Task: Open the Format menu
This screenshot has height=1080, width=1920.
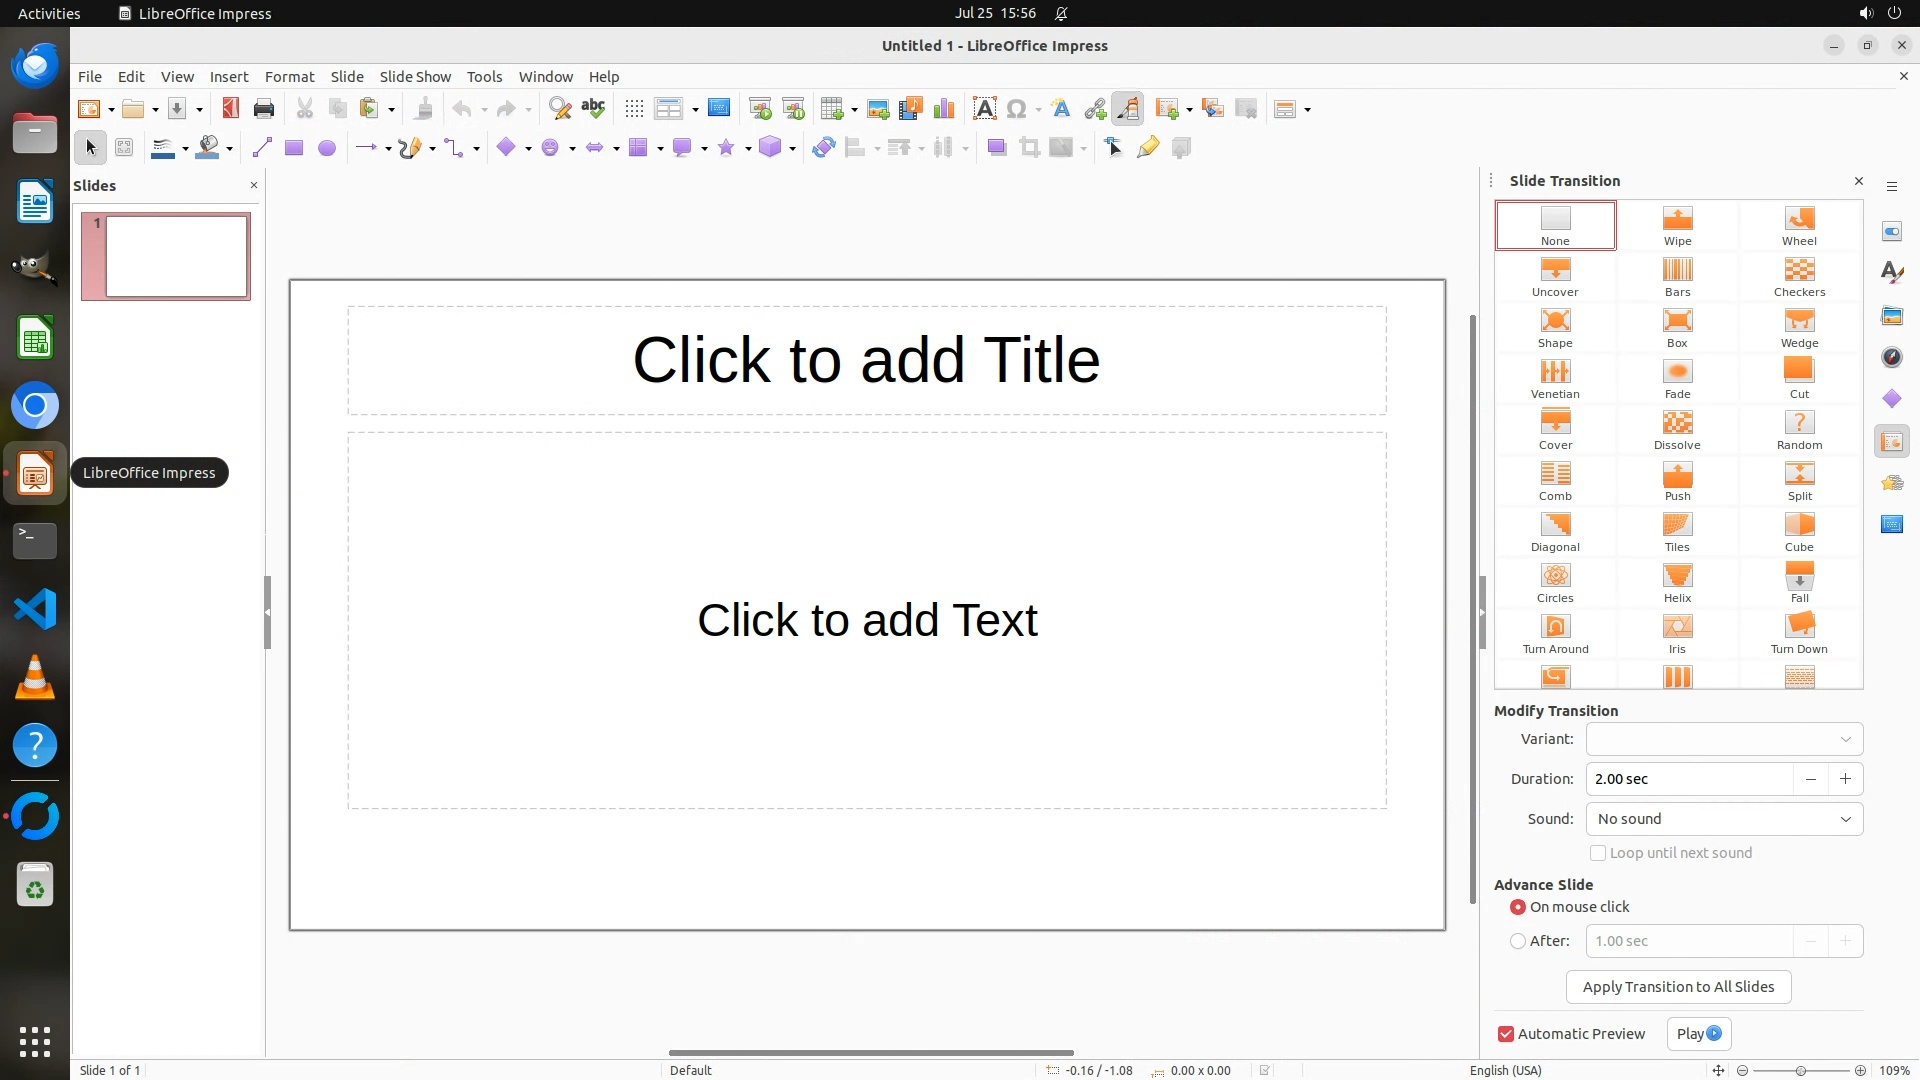Action: 289,77
